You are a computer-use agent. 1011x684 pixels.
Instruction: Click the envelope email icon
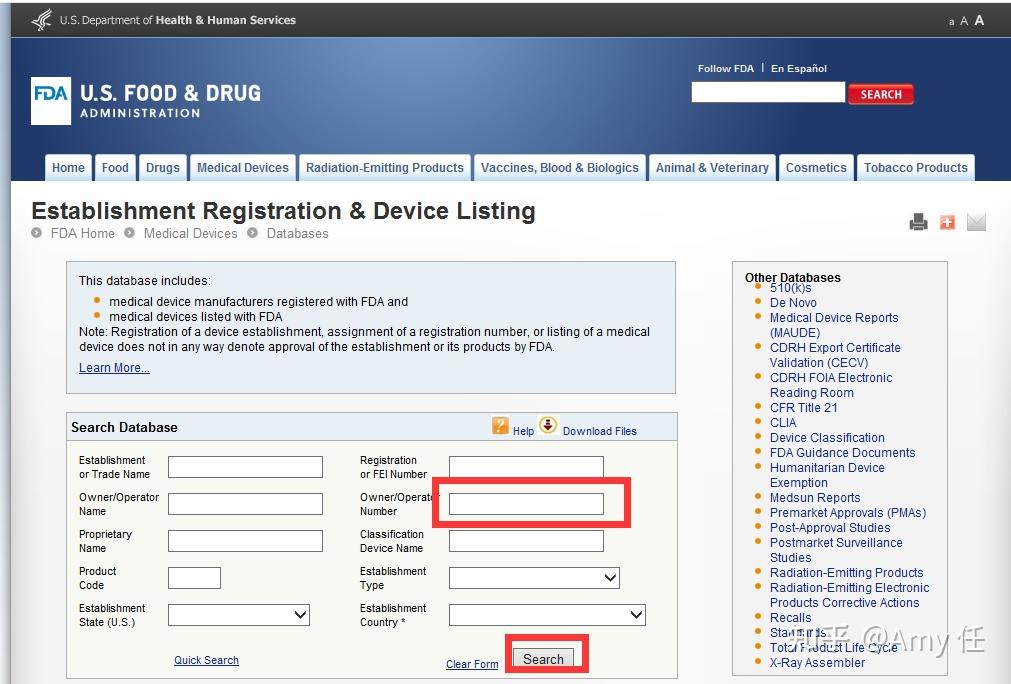click(976, 222)
